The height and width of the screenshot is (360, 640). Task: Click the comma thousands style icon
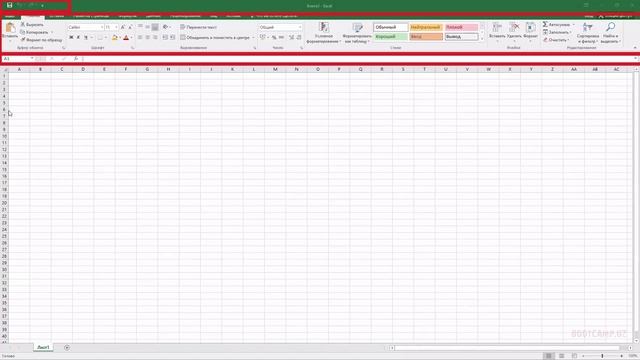click(281, 37)
